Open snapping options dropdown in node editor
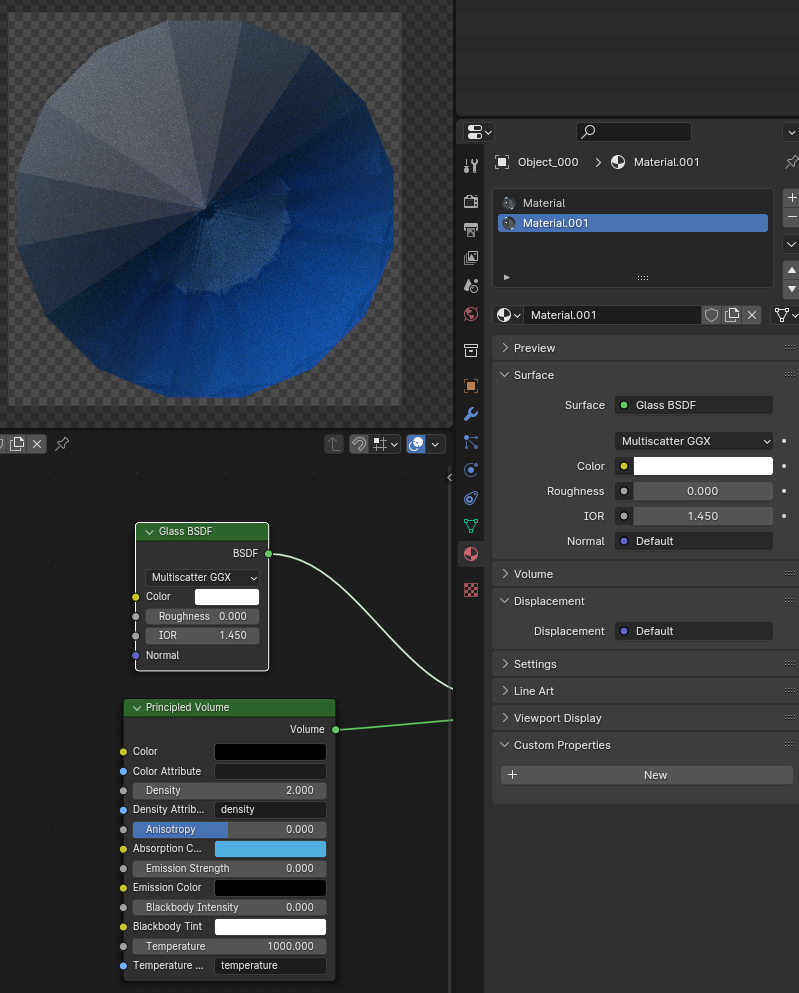 386,445
